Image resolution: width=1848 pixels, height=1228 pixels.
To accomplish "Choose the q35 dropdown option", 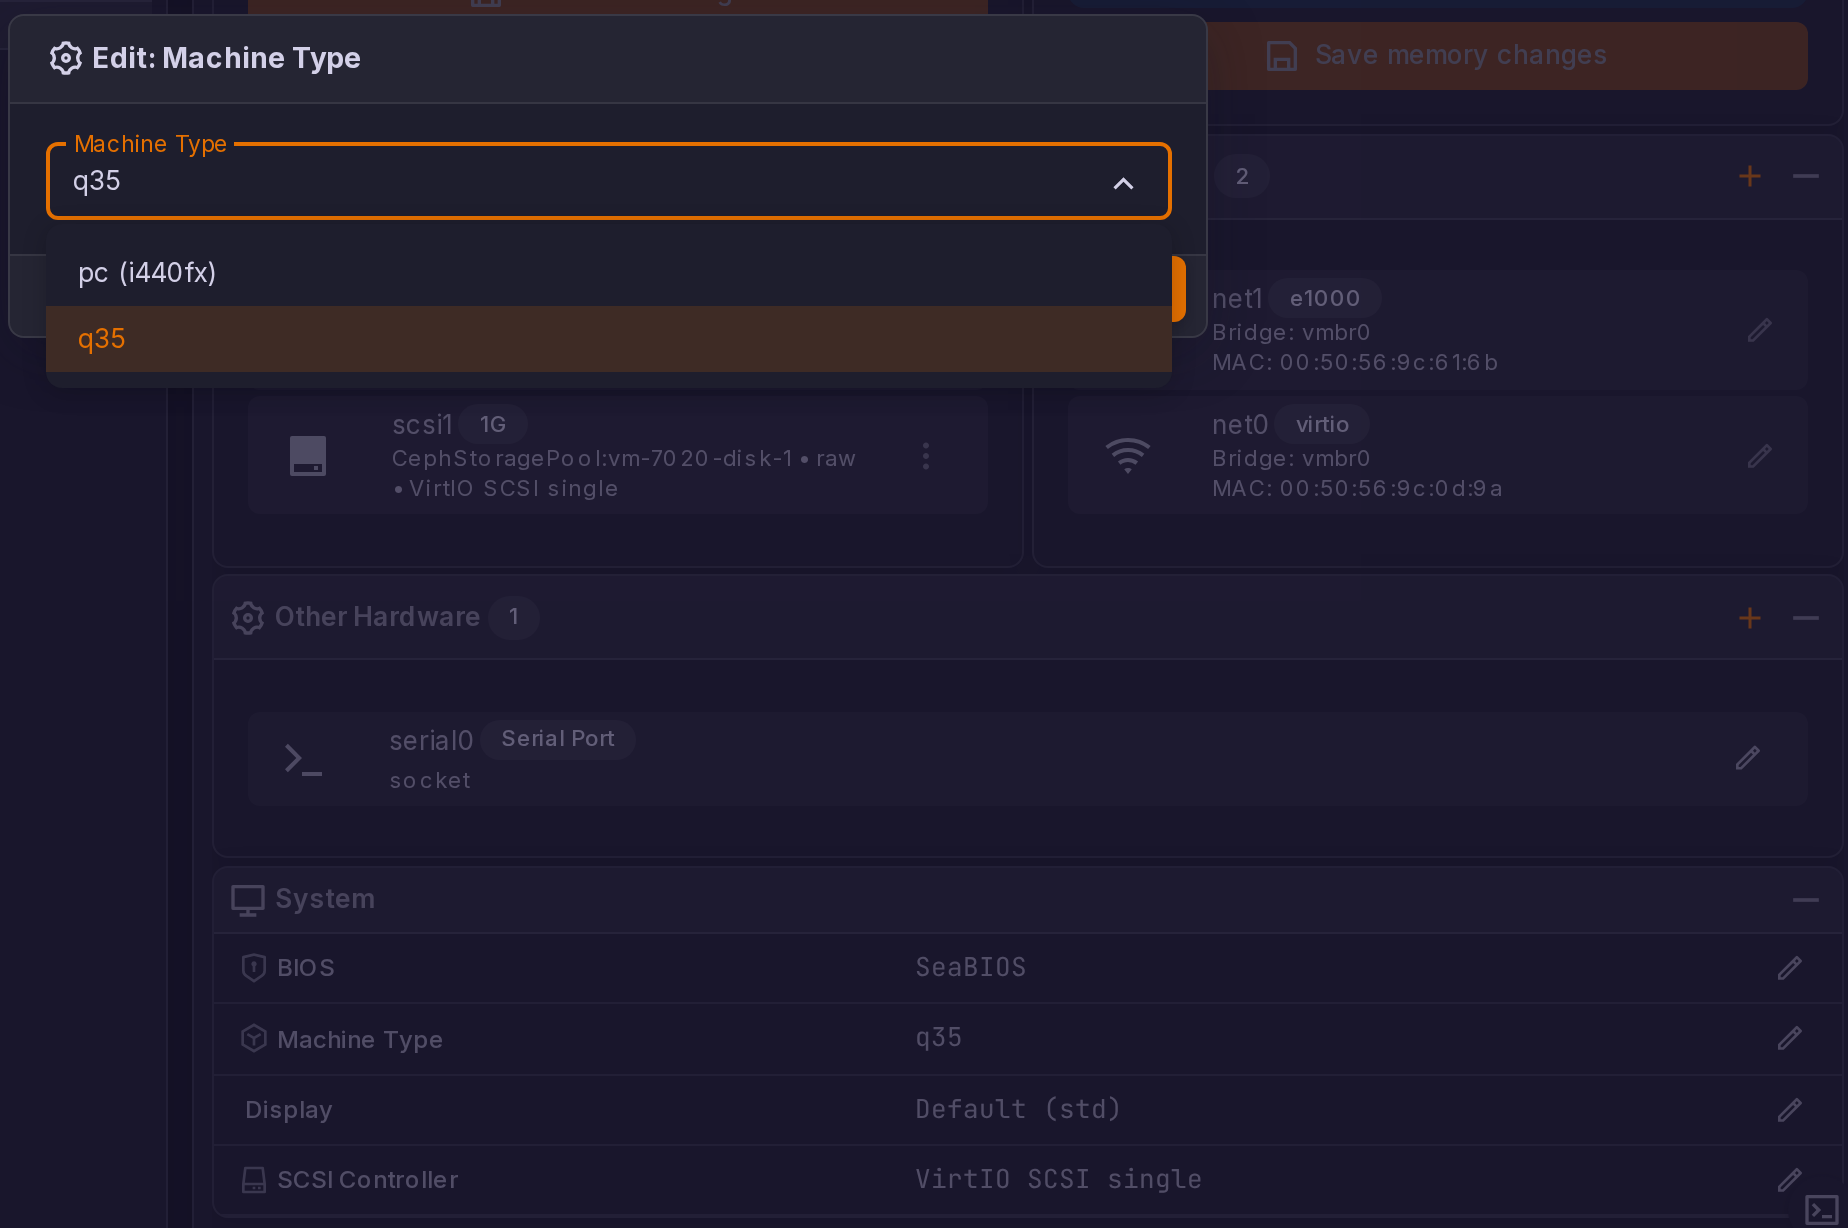I will tap(608, 339).
